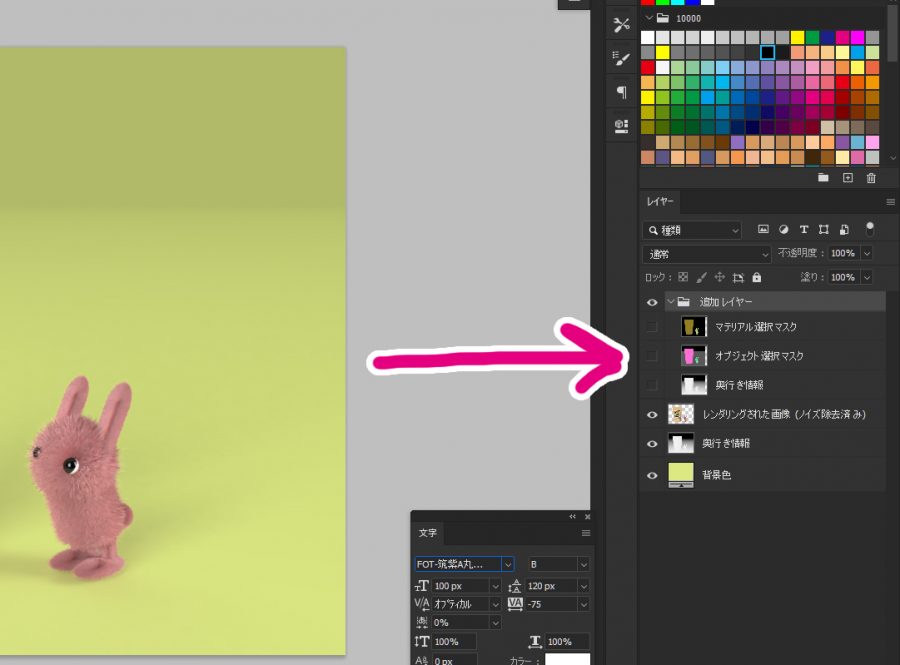Click the lock all layer icon
900x665 pixels.
coord(756,277)
